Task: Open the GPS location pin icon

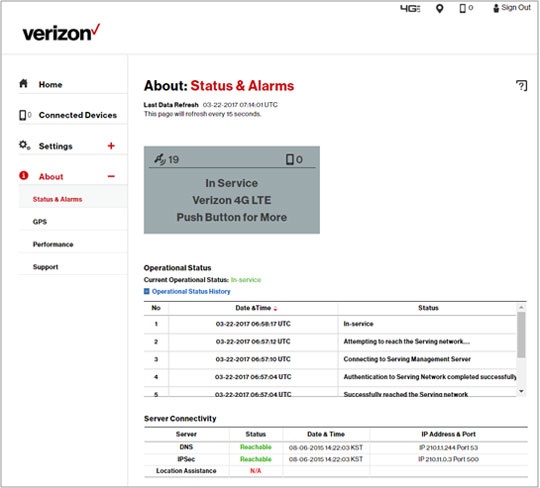Action: click(x=439, y=9)
